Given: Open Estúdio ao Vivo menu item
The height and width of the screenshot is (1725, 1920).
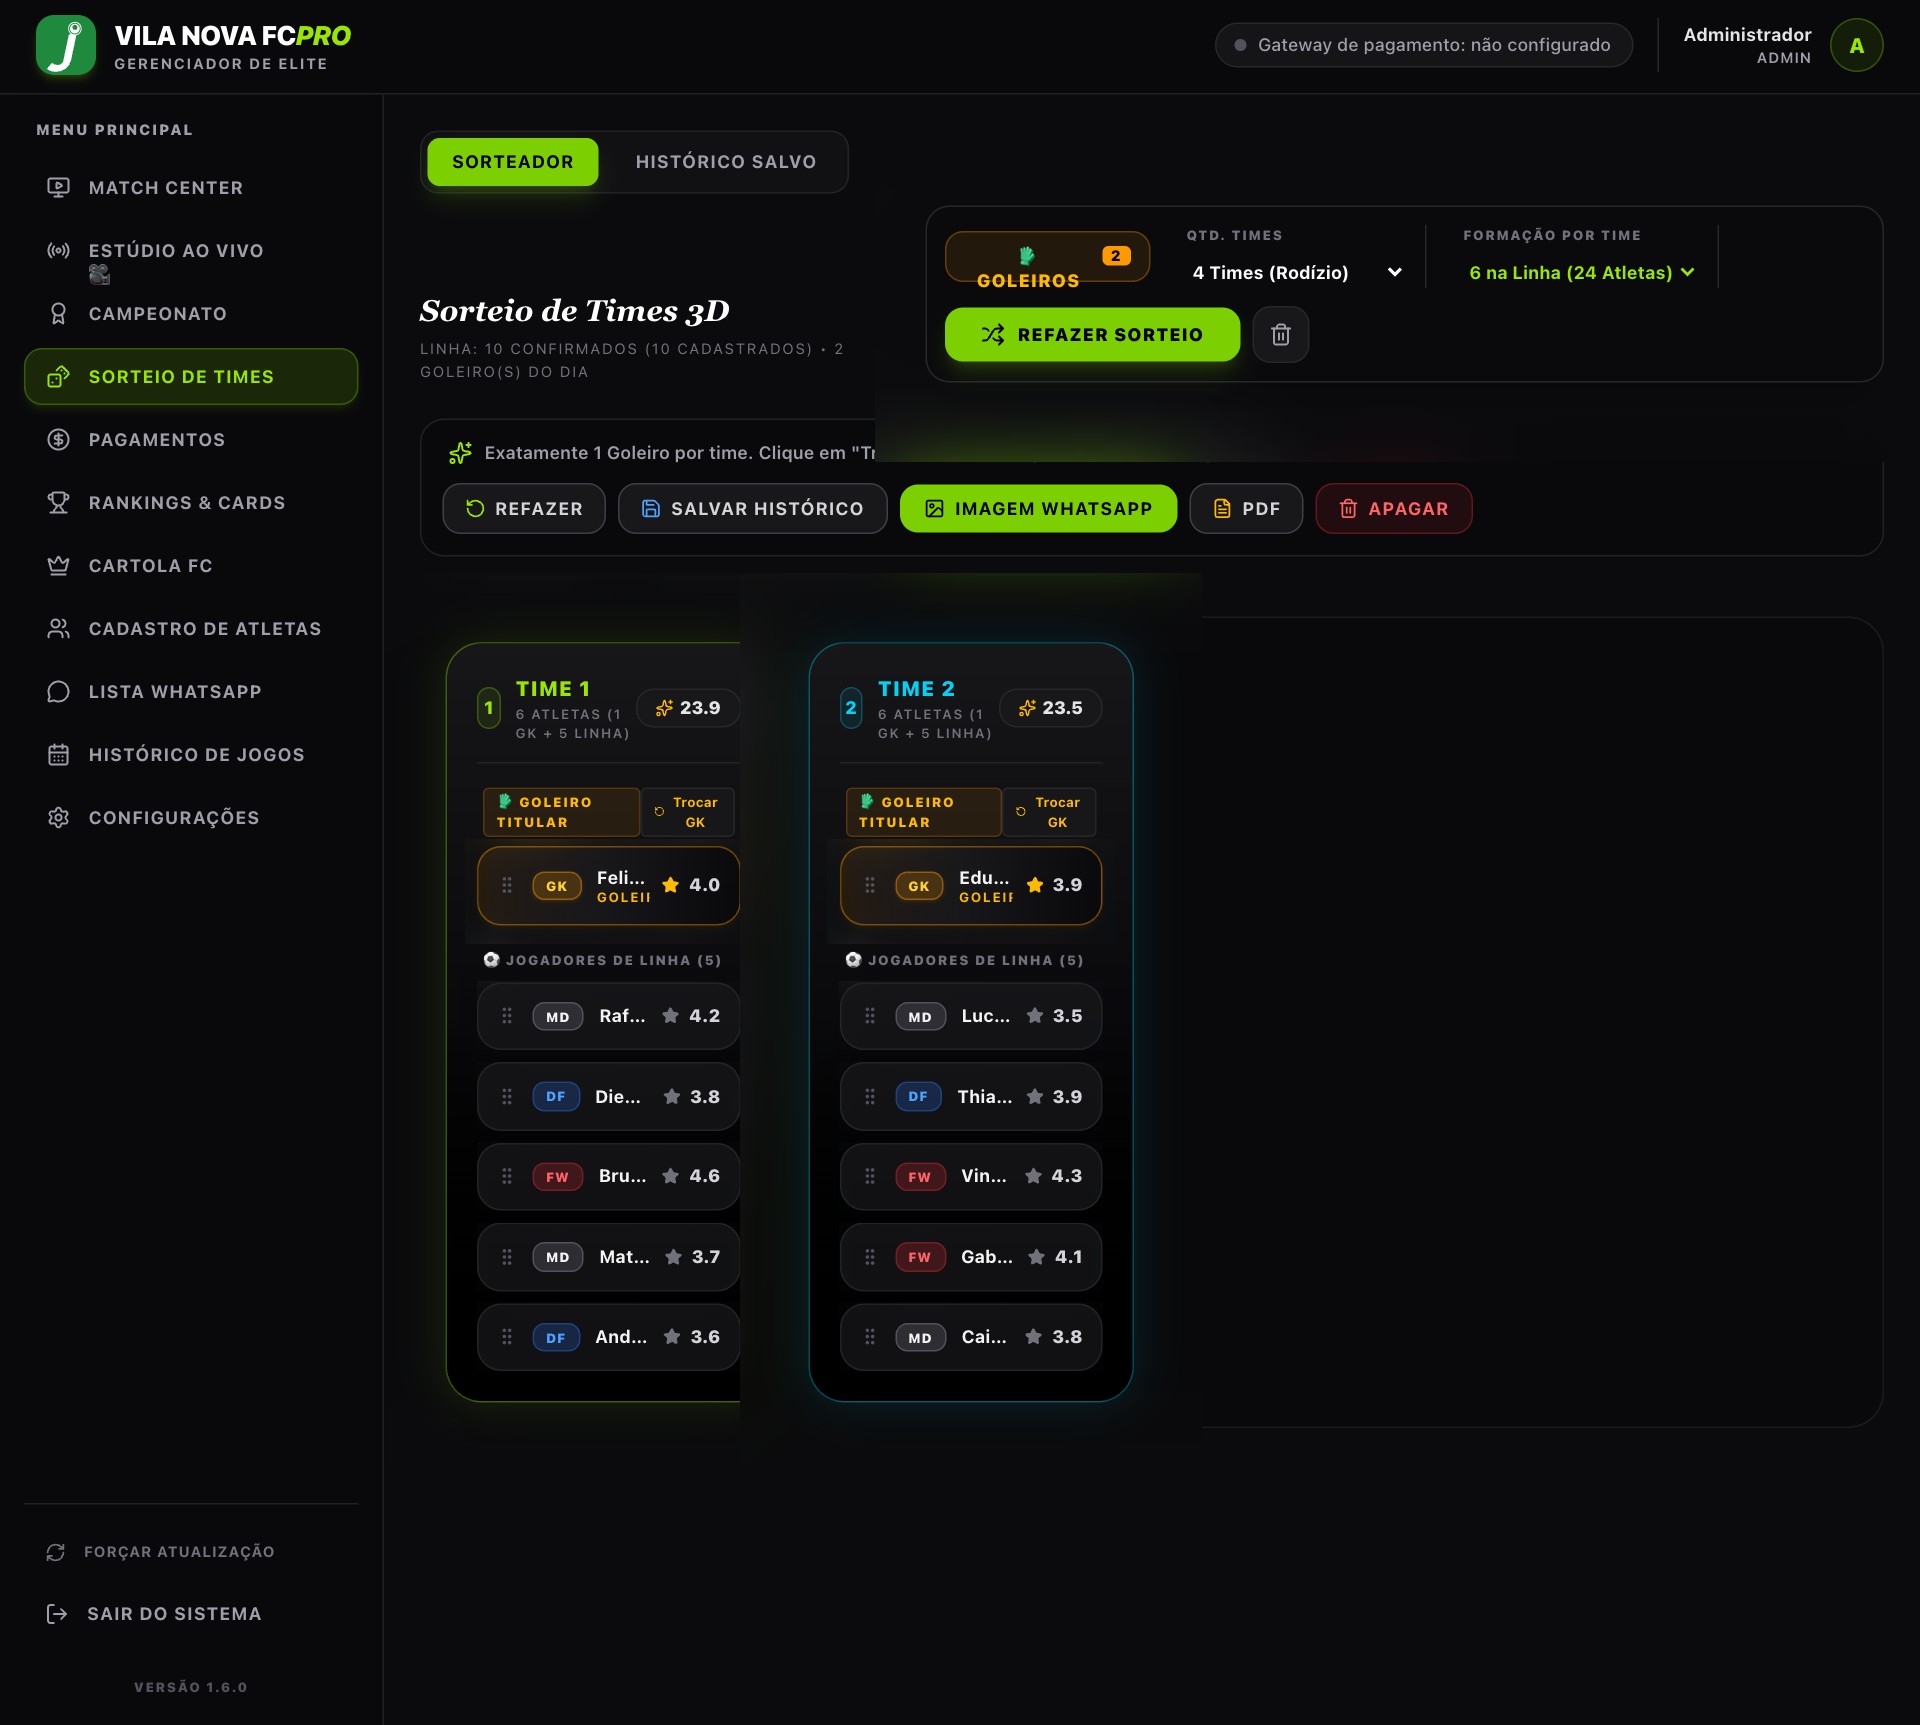Looking at the screenshot, I should [x=191, y=251].
